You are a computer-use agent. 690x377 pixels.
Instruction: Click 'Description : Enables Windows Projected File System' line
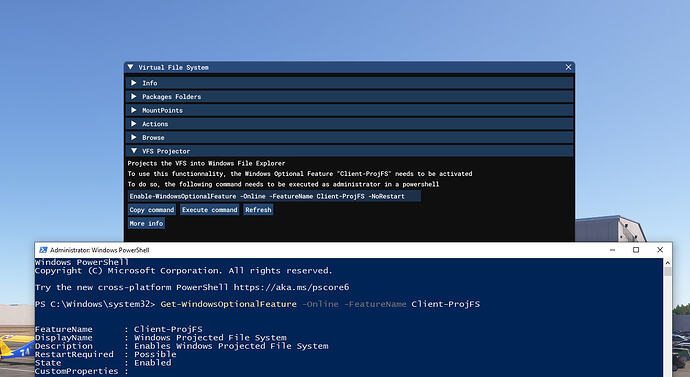[182, 346]
